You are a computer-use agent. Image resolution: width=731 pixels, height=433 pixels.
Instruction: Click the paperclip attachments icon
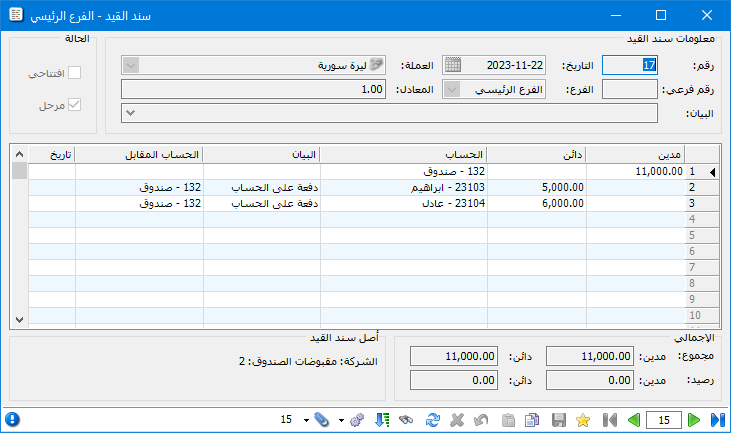[x=321, y=420]
